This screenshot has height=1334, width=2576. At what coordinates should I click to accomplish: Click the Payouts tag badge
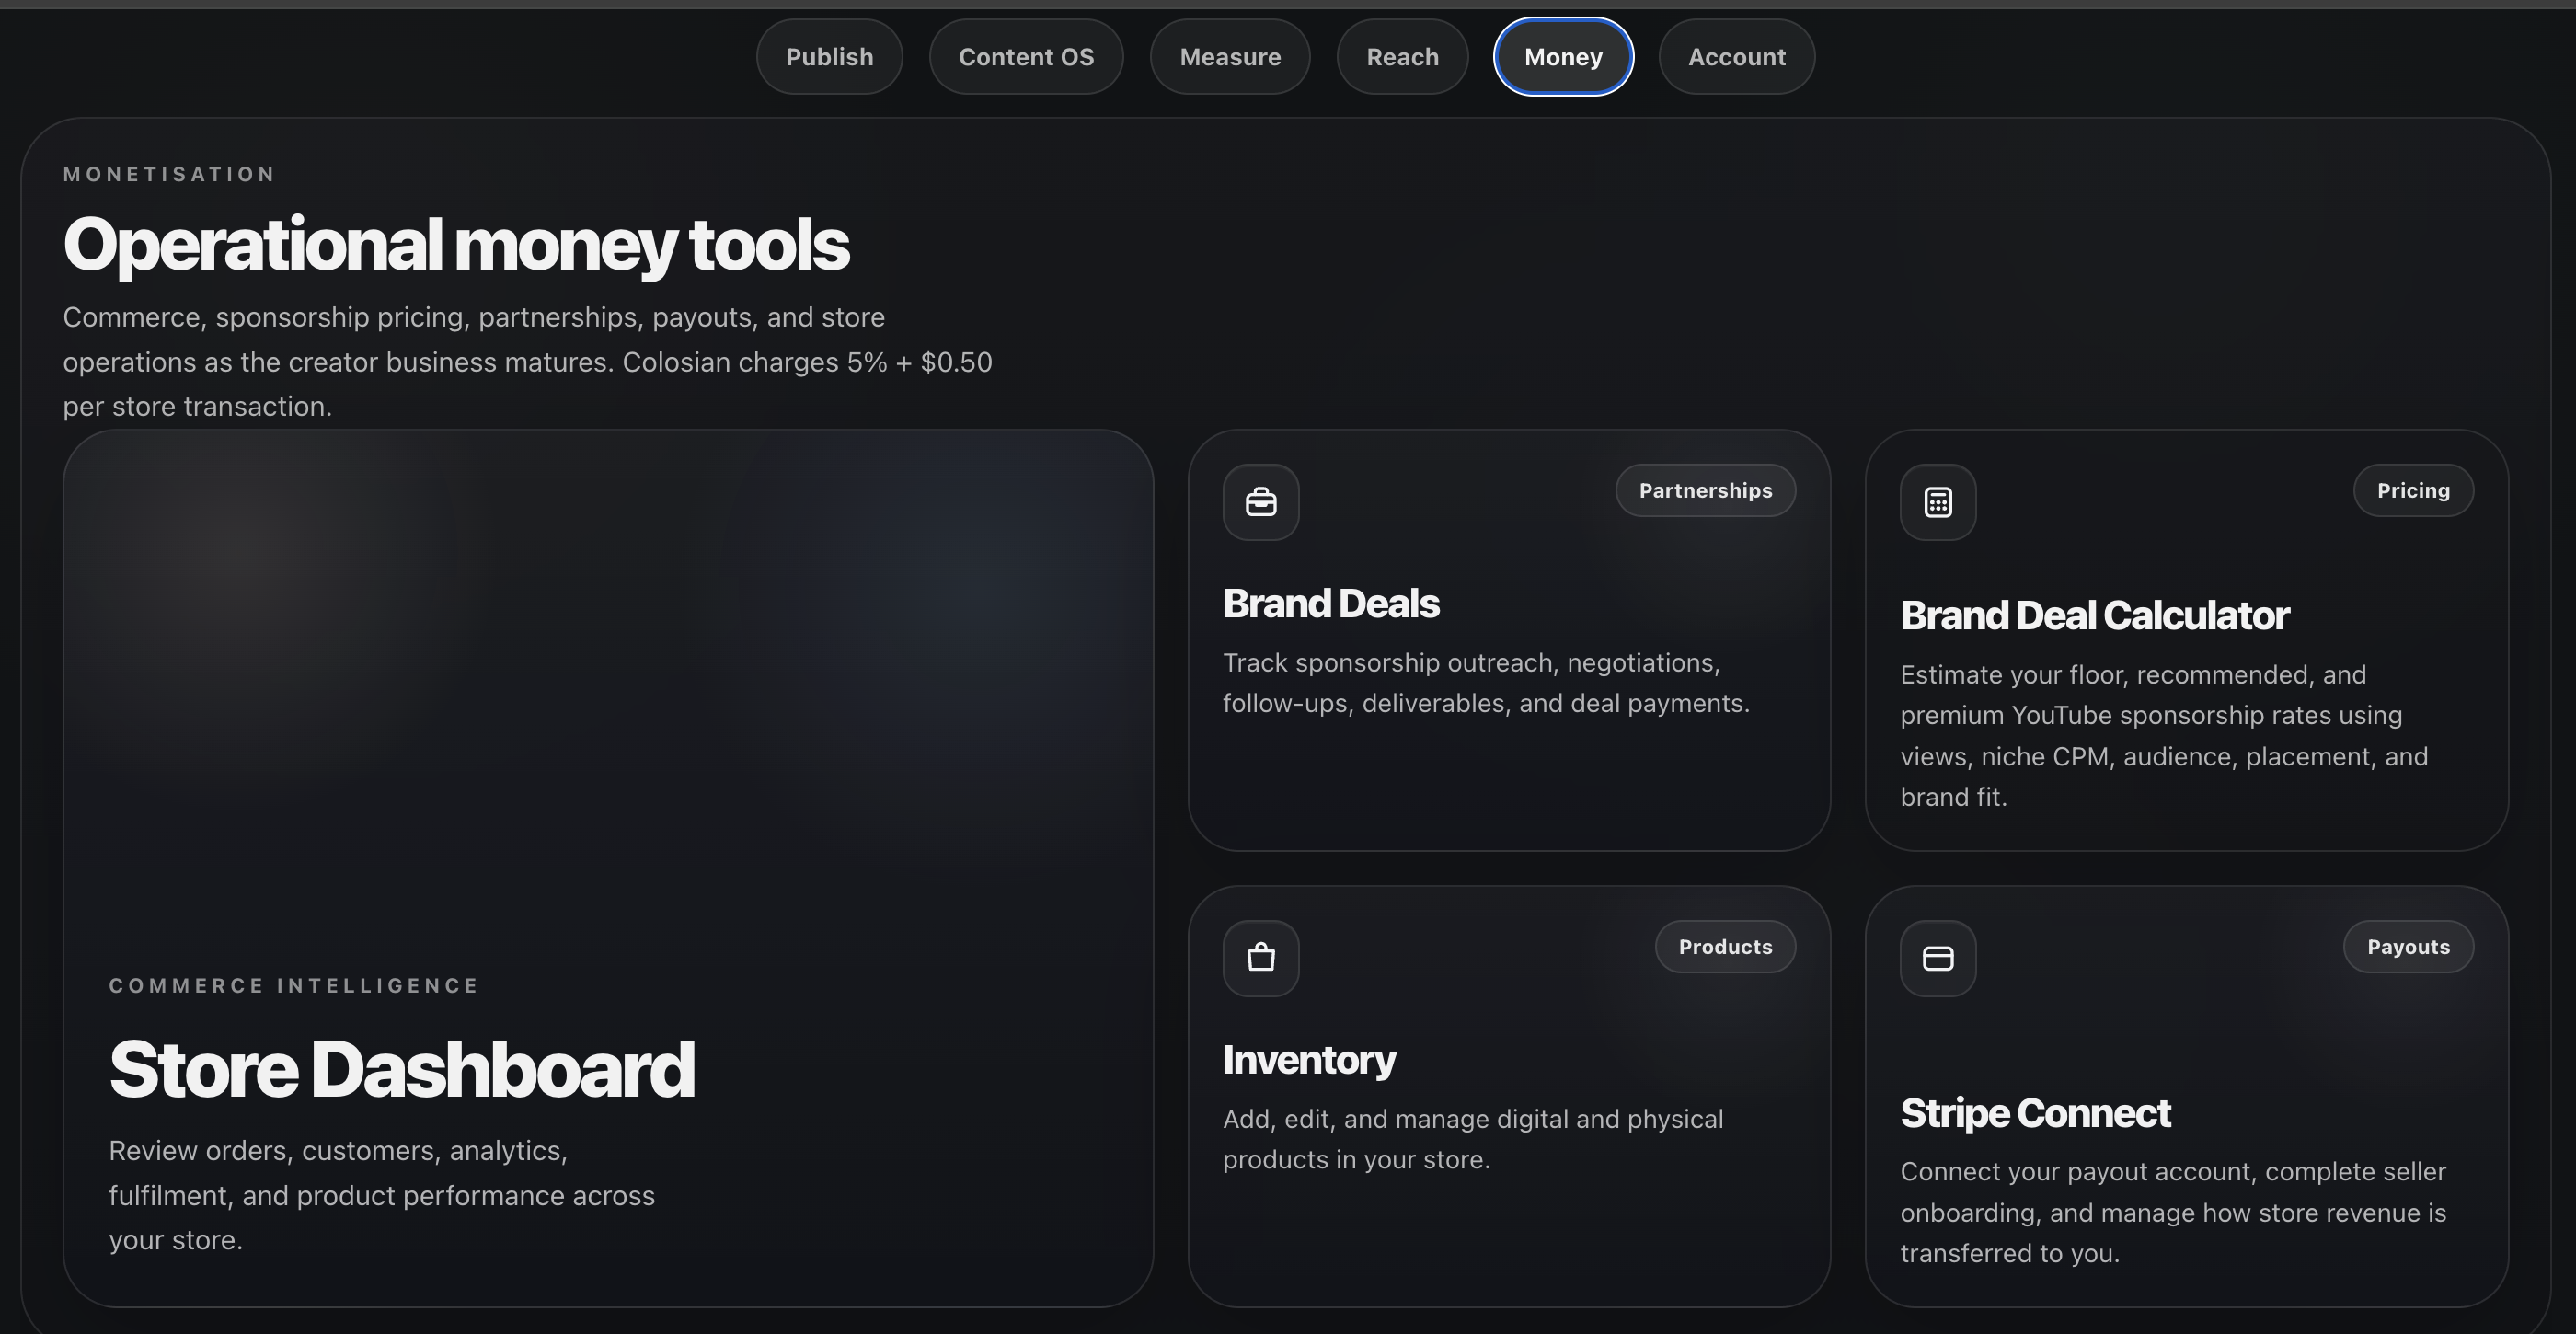click(2408, 946)
